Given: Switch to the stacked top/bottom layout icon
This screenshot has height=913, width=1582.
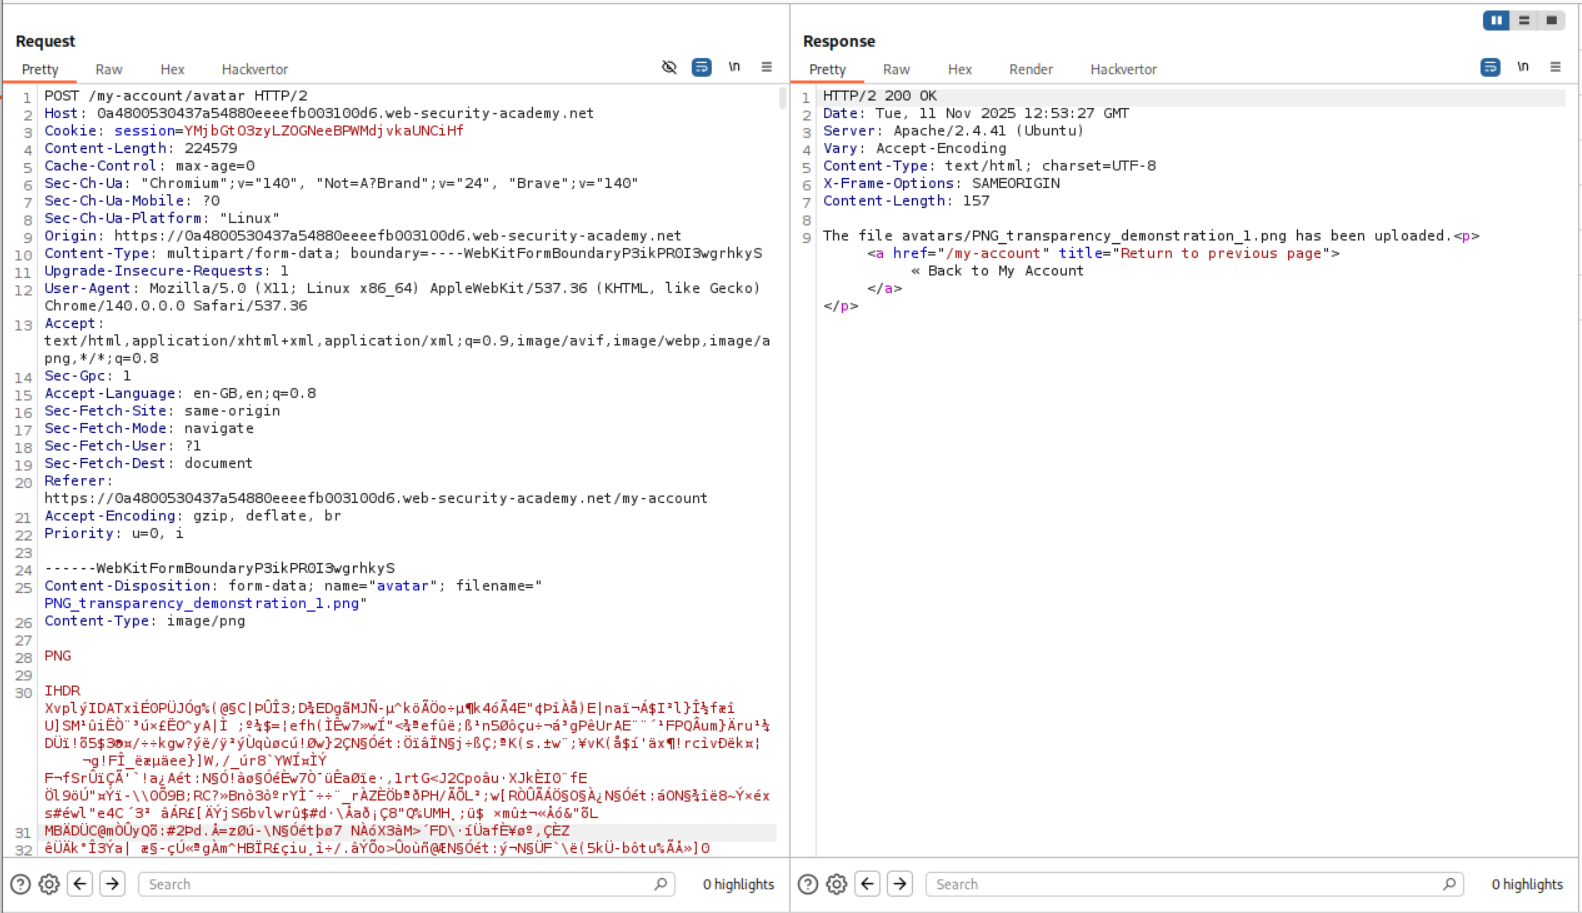Looking at the screenshot, I should point(1524,20).
